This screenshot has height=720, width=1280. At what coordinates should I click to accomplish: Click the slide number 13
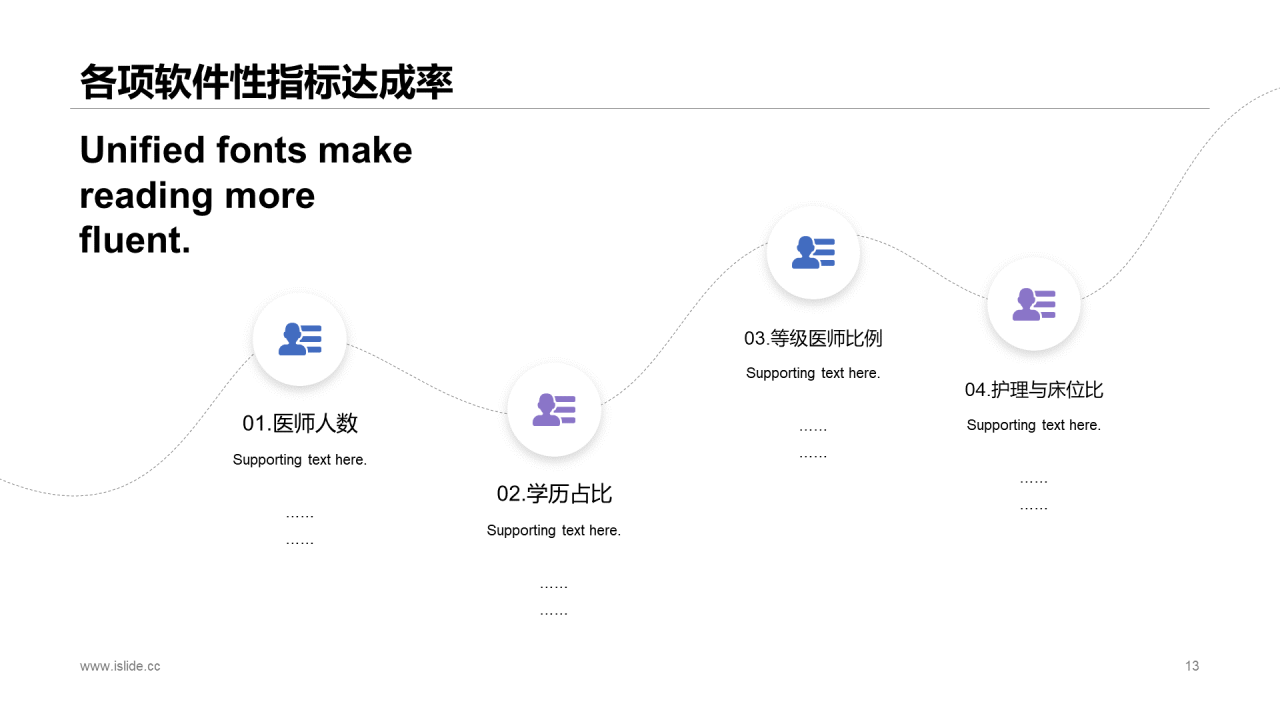(x=1192, y=666)
